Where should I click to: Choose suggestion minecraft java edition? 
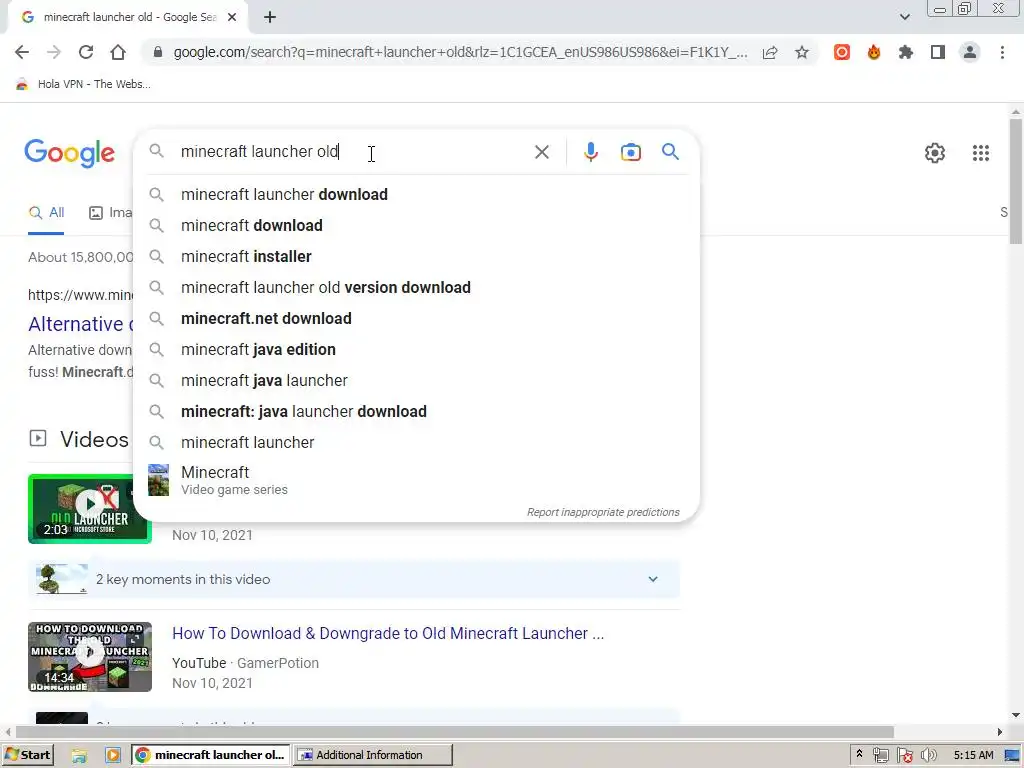click(416, 349)
